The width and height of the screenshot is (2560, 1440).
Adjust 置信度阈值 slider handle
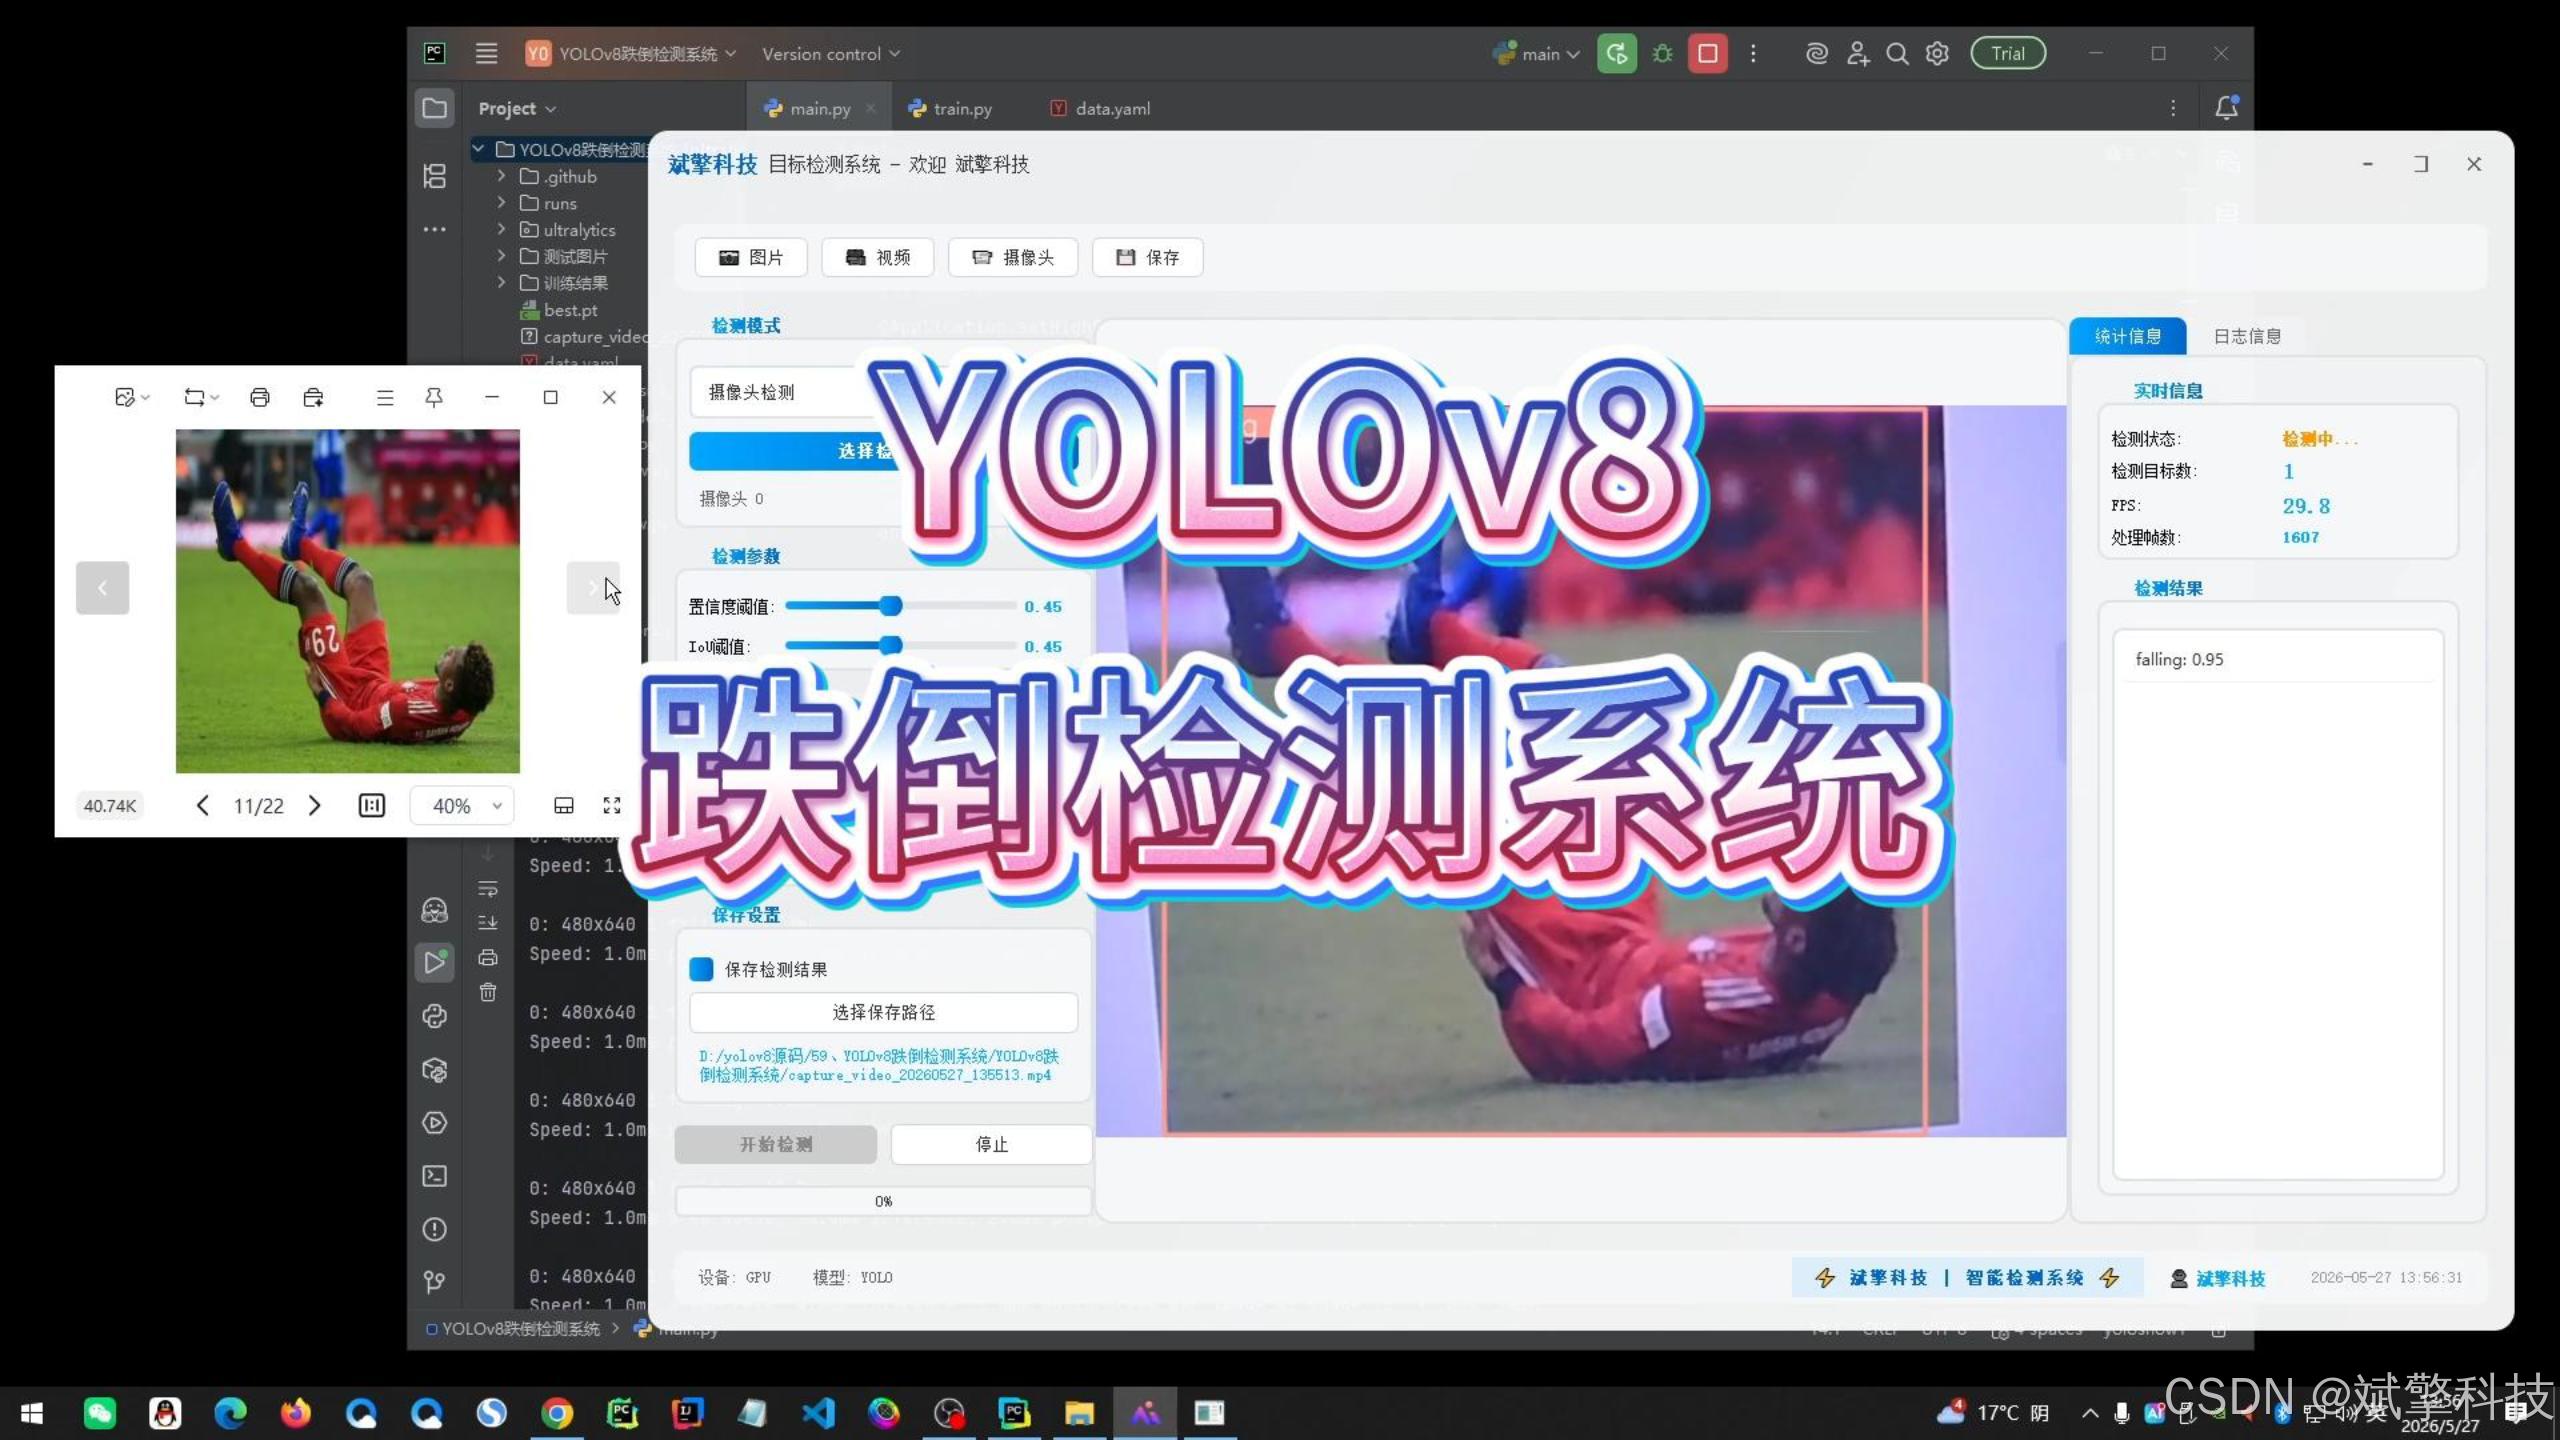[x=890, y=605]
